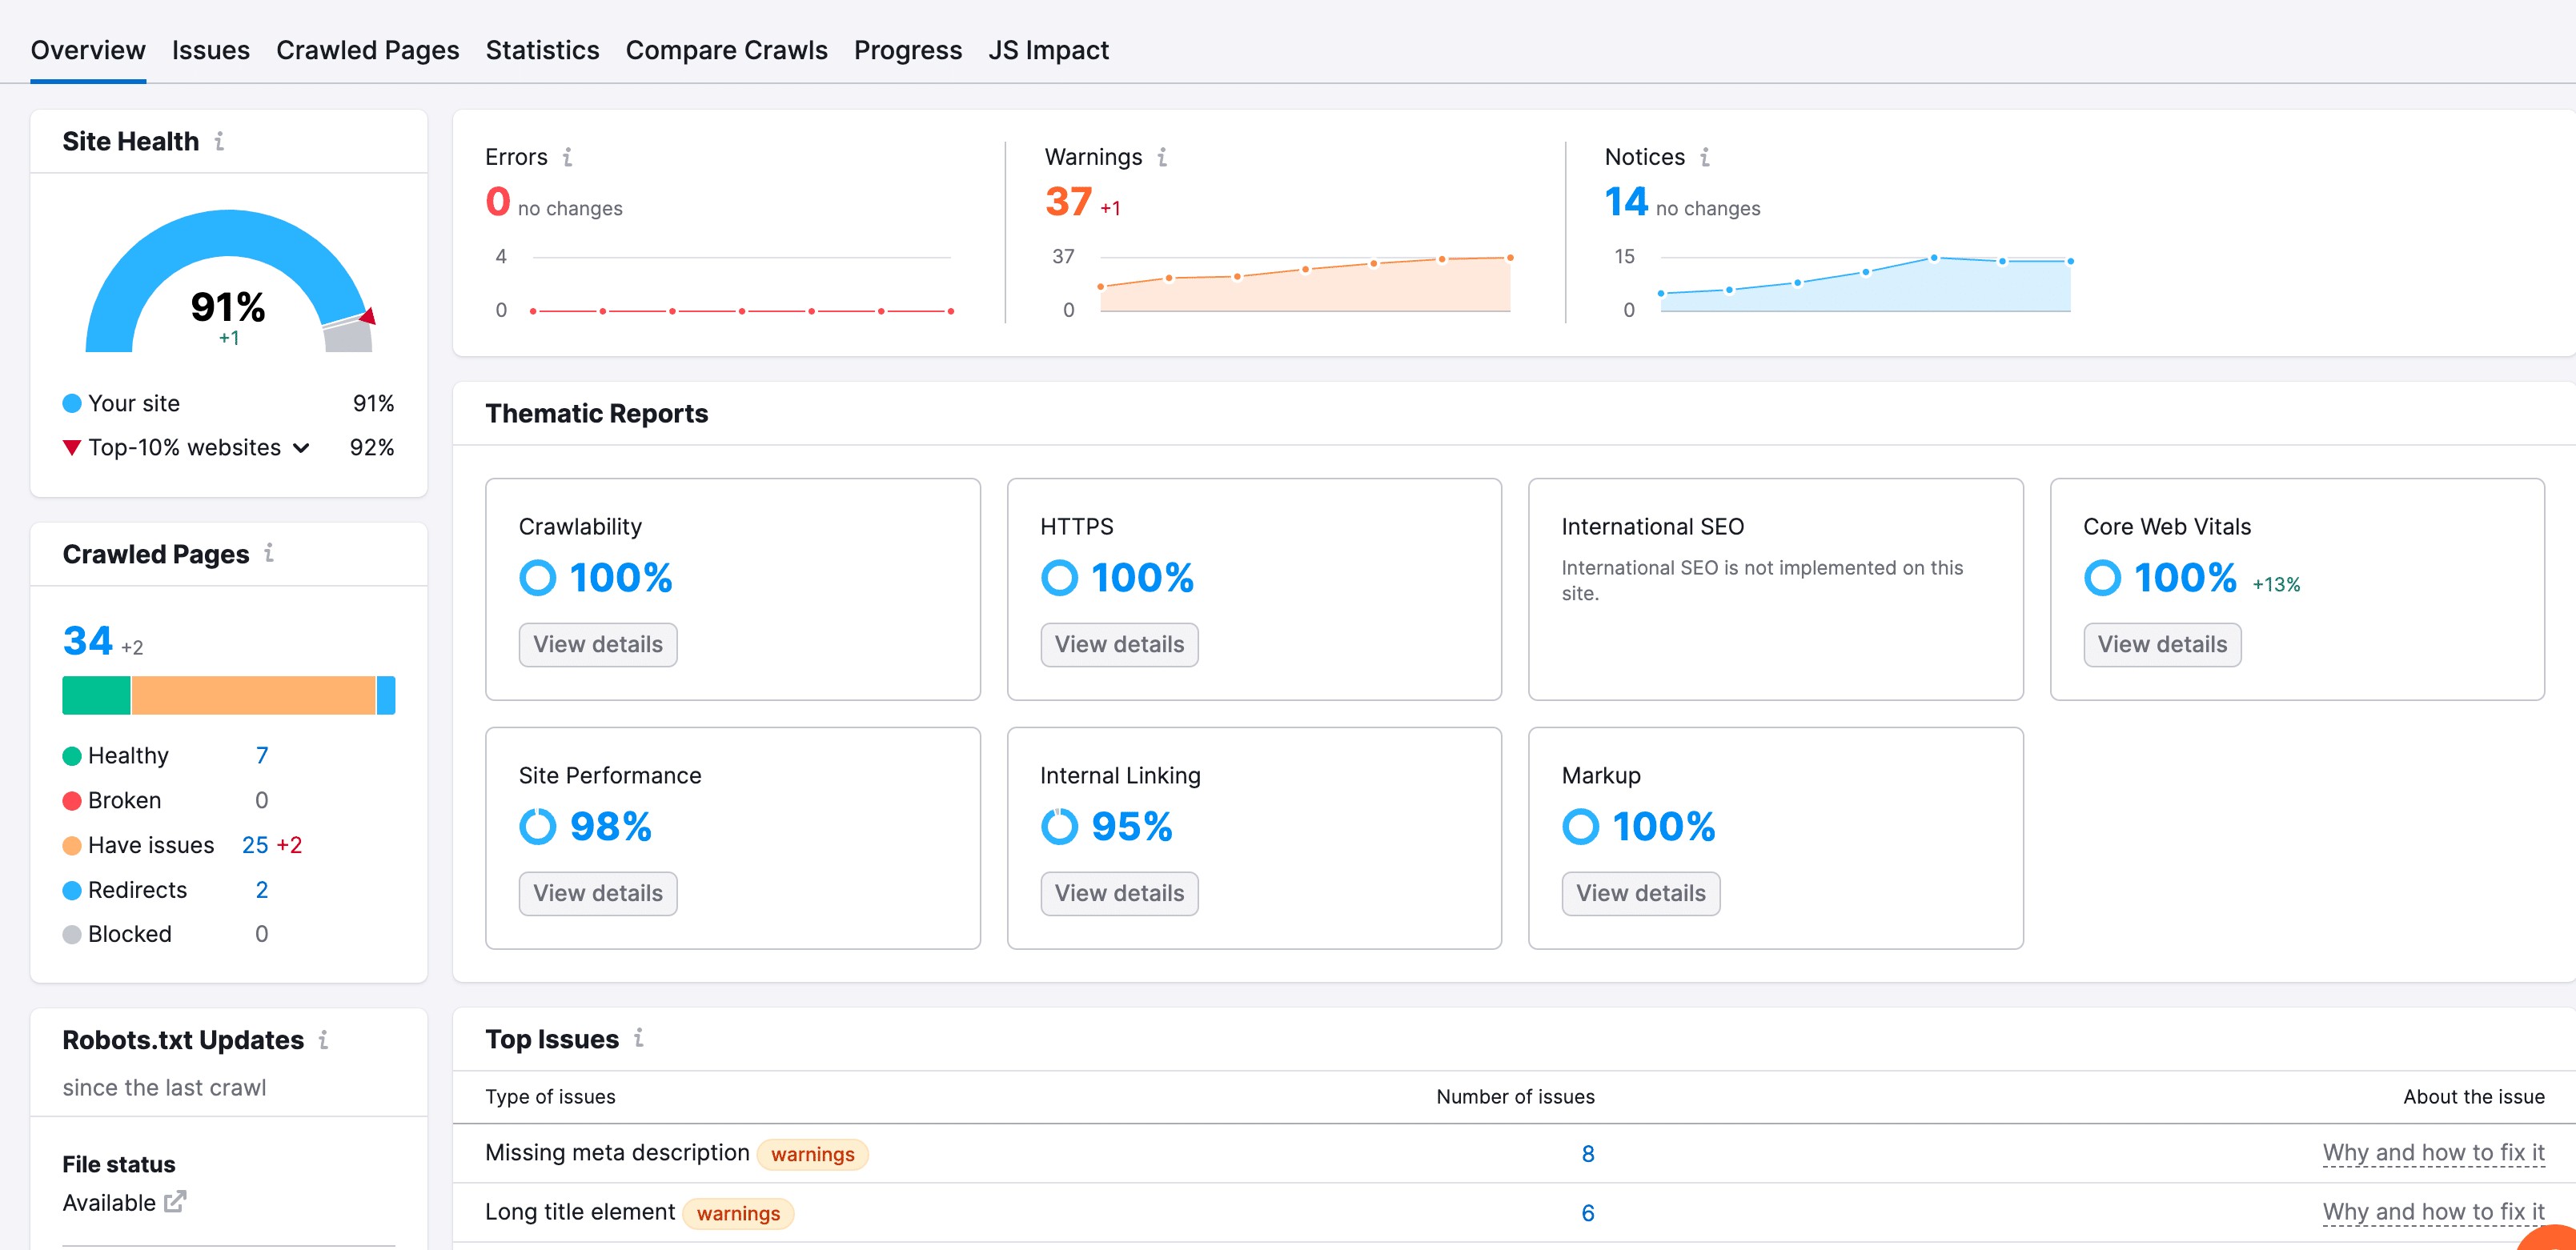Select the Issues tab

tap(209, 50)
